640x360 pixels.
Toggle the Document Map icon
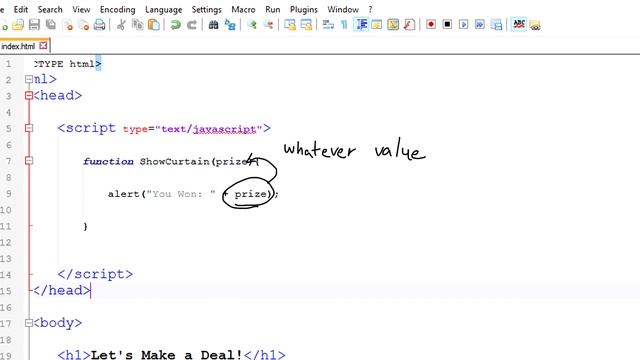393,25
